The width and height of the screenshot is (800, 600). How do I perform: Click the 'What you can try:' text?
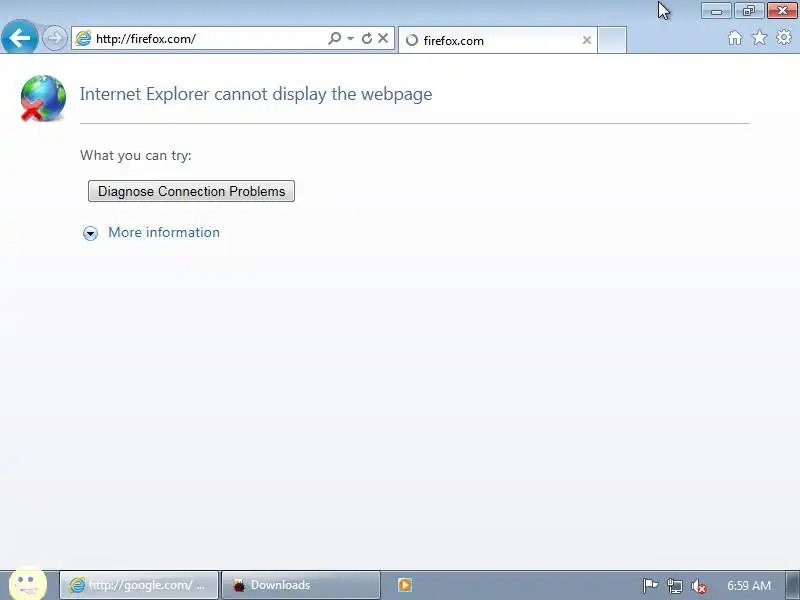136,155
